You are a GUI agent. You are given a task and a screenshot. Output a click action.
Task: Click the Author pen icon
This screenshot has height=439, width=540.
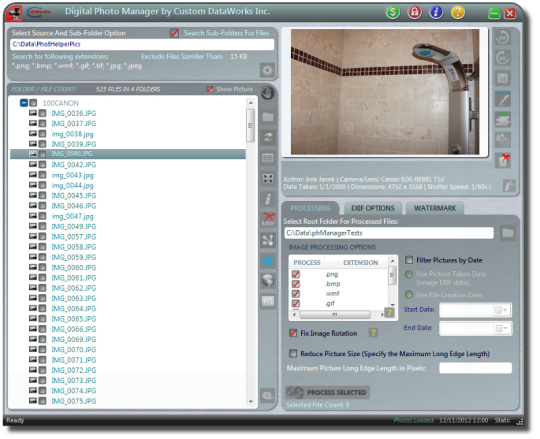502,99
